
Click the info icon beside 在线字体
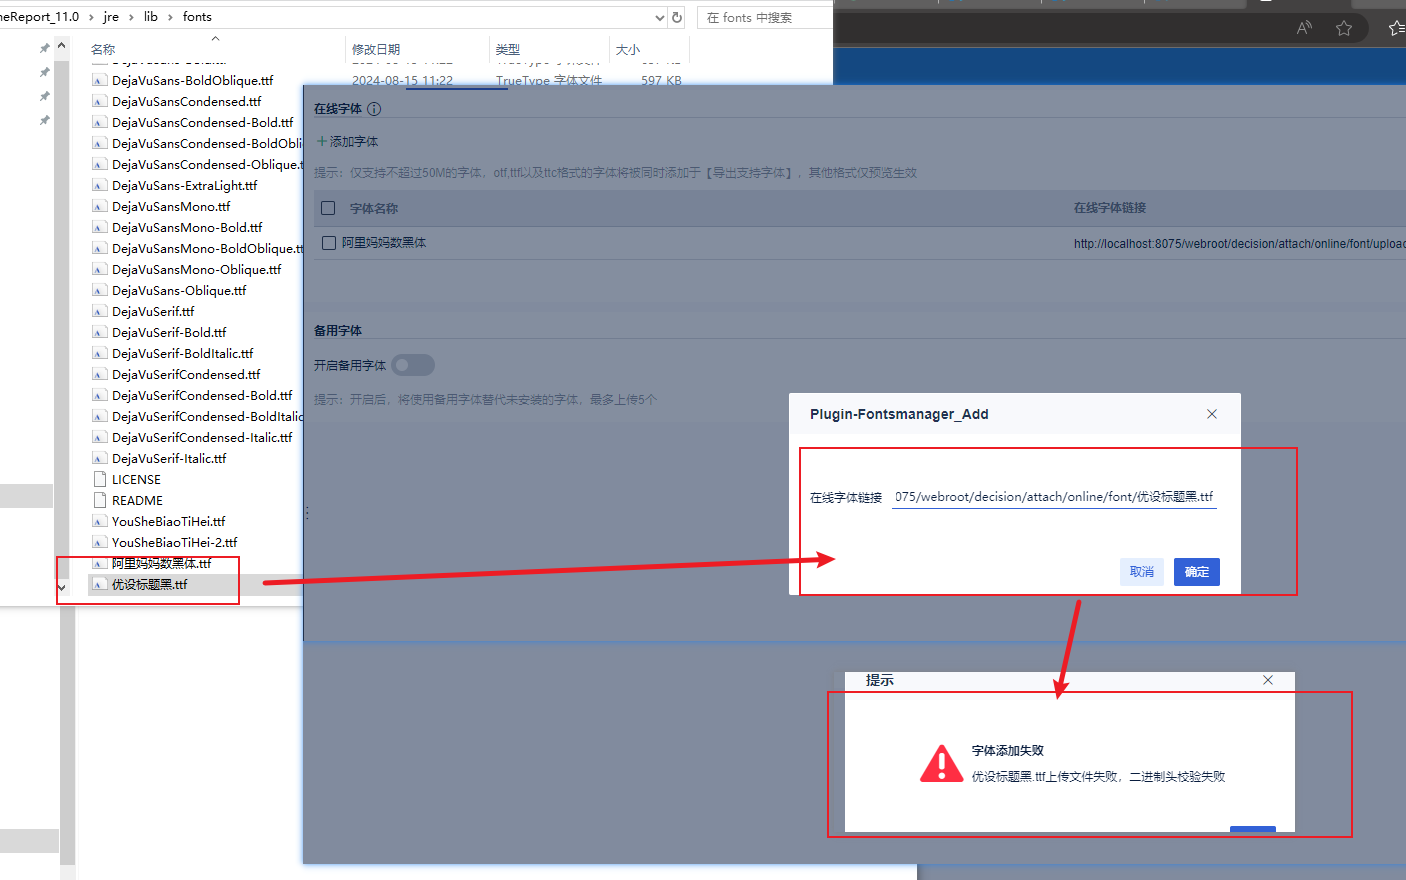374,109
